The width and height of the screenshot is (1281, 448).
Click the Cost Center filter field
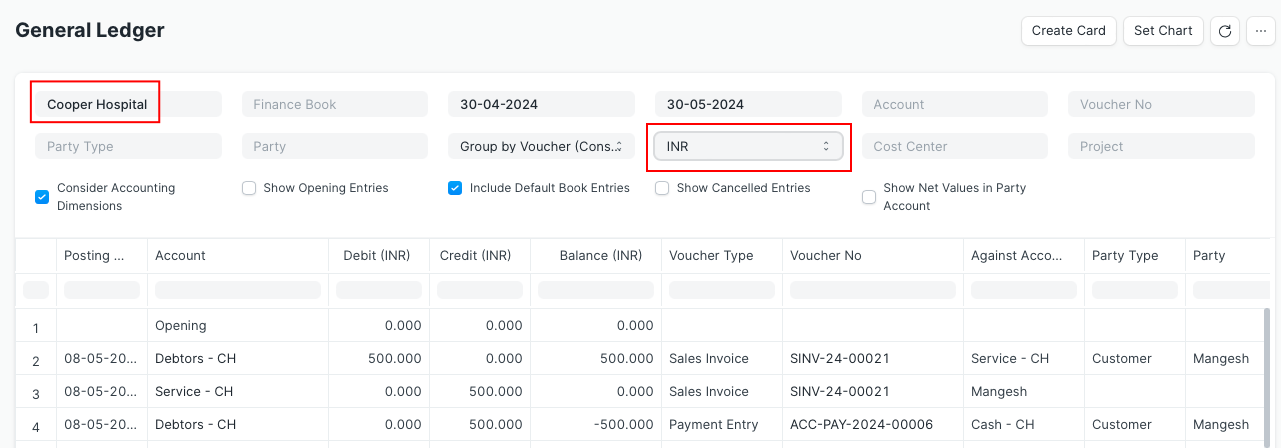[954, 146]
